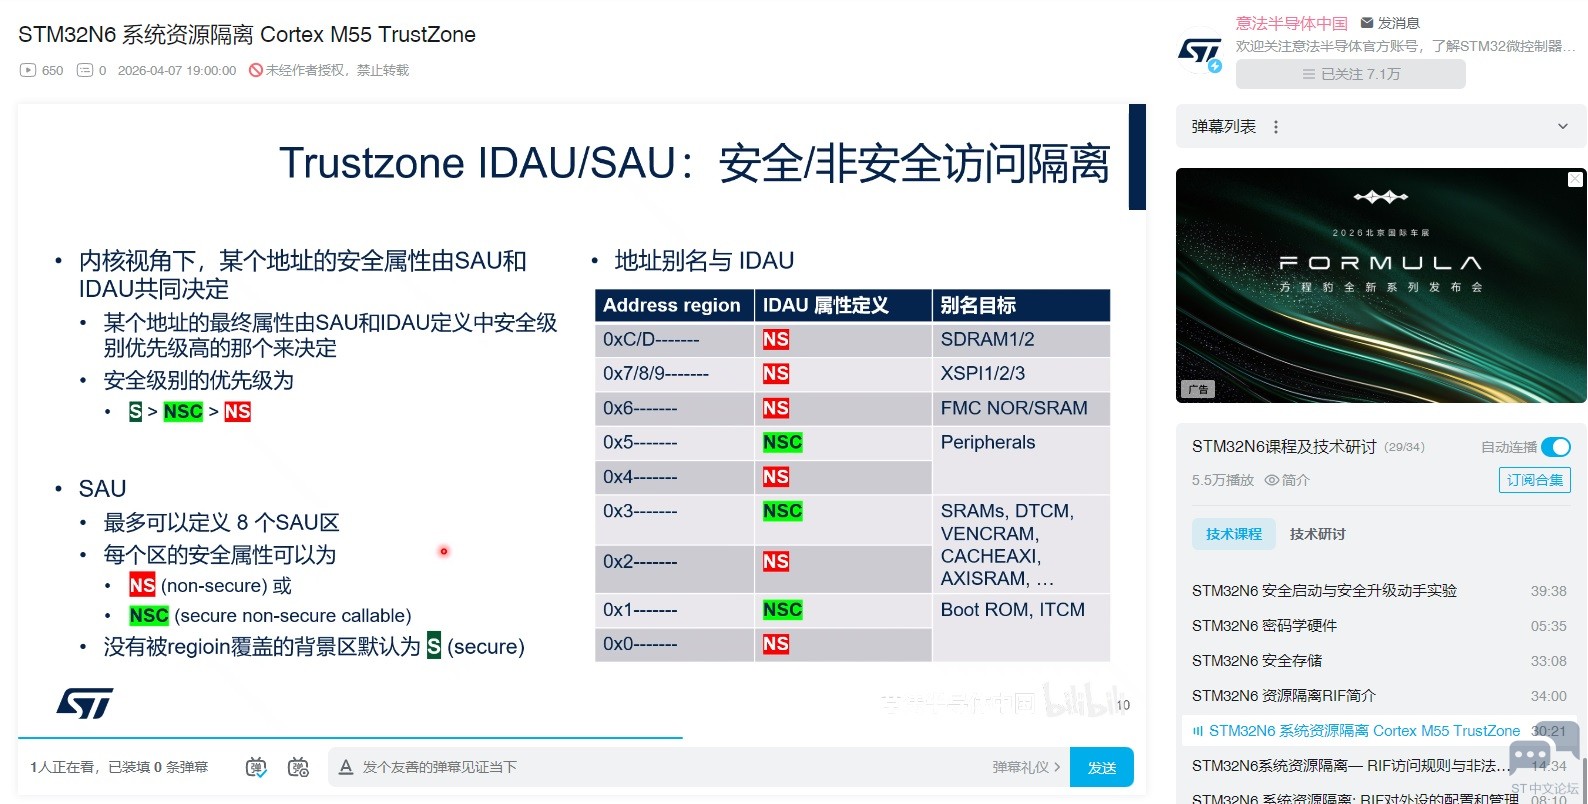Switch to the 技术研讨 tab
The image size is (1588, 804).
coord(1317,534)
